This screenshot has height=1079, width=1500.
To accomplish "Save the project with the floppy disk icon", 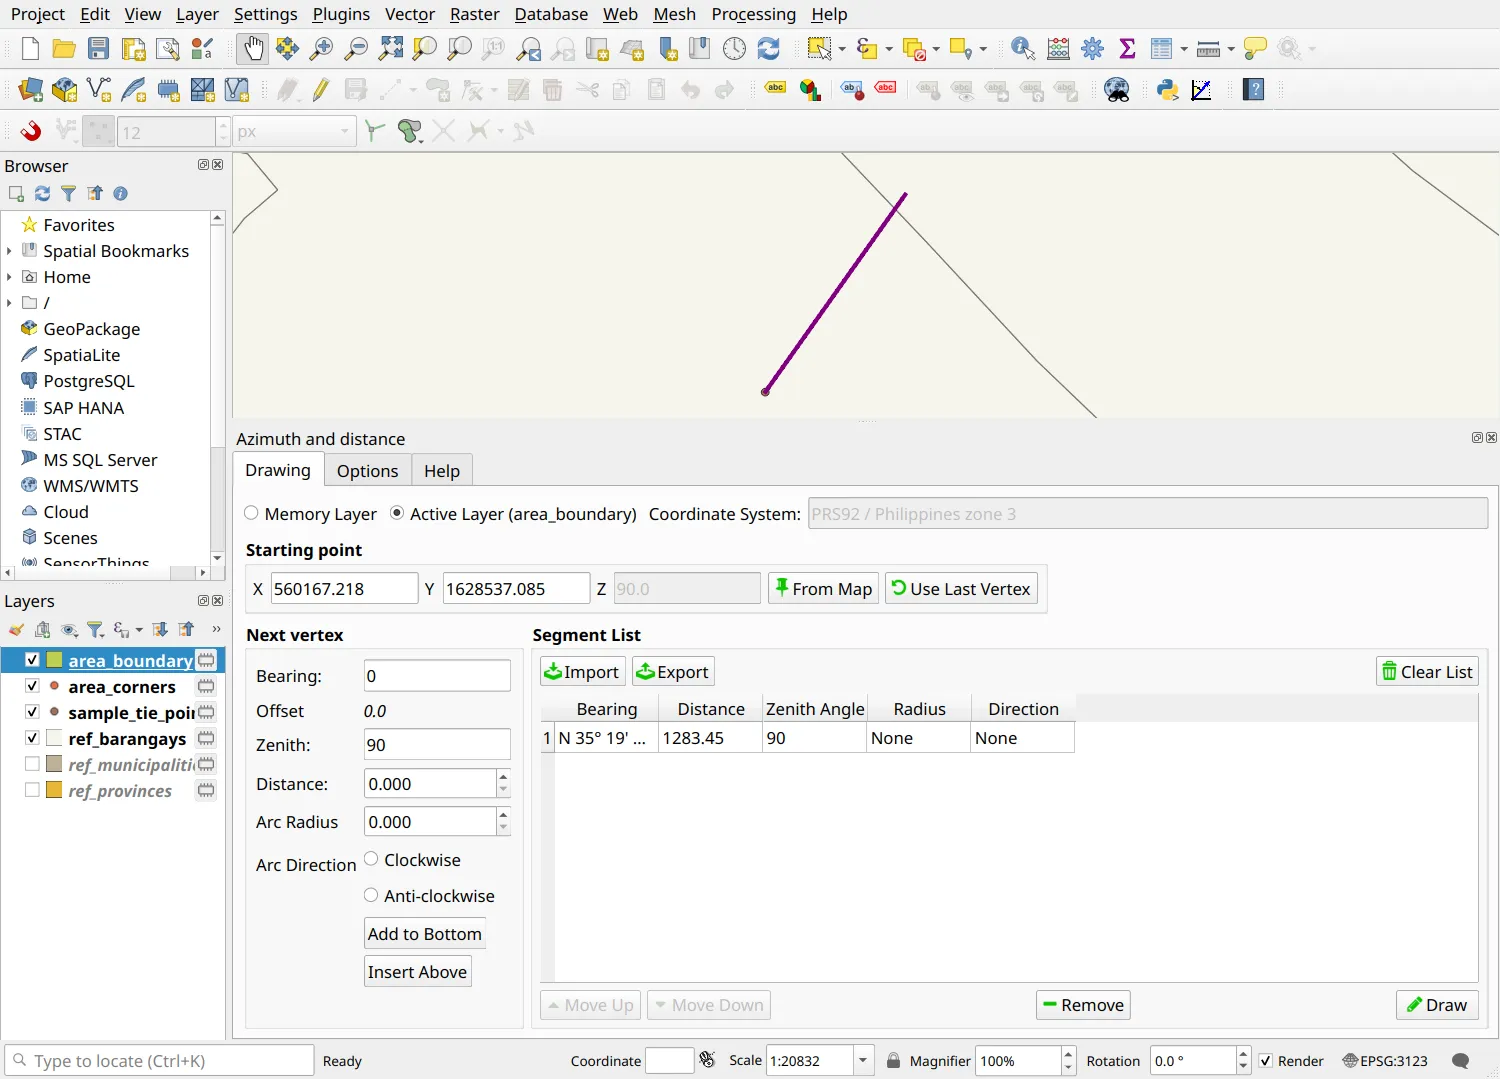I will tap(98, 48).
